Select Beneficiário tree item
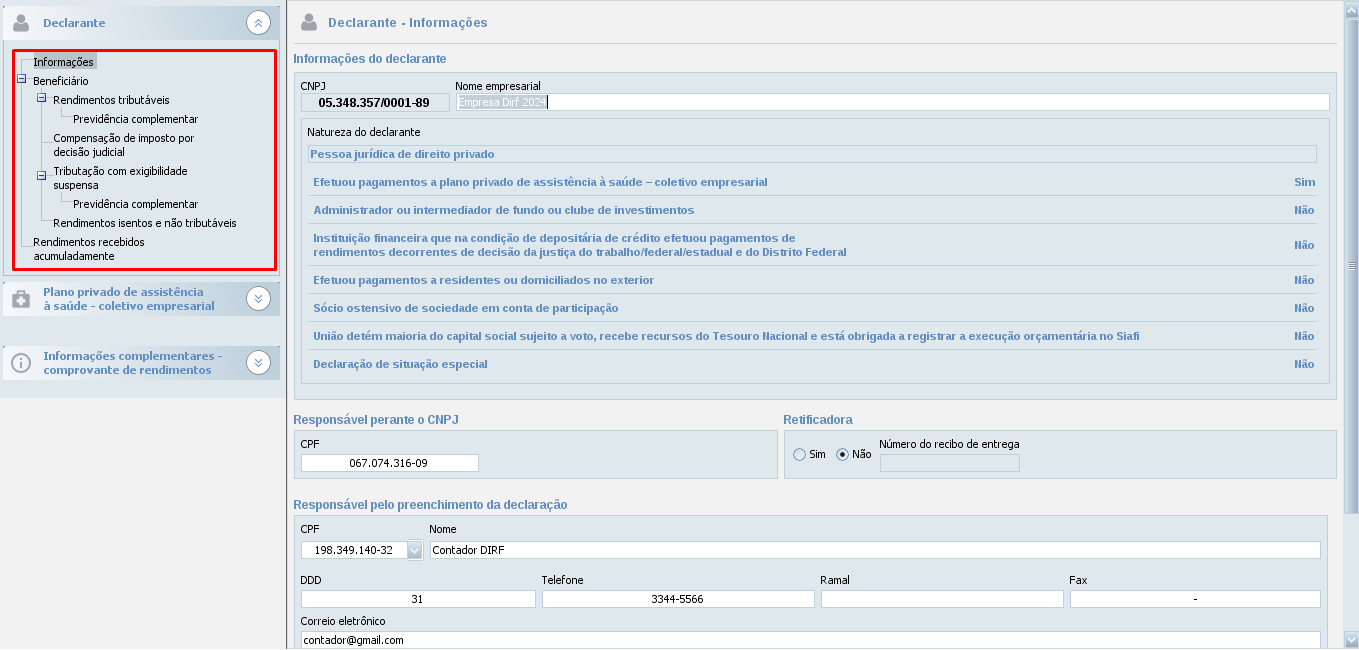Screen dimensions: 1359x650 pyautogui.click(x=61, y=80)
